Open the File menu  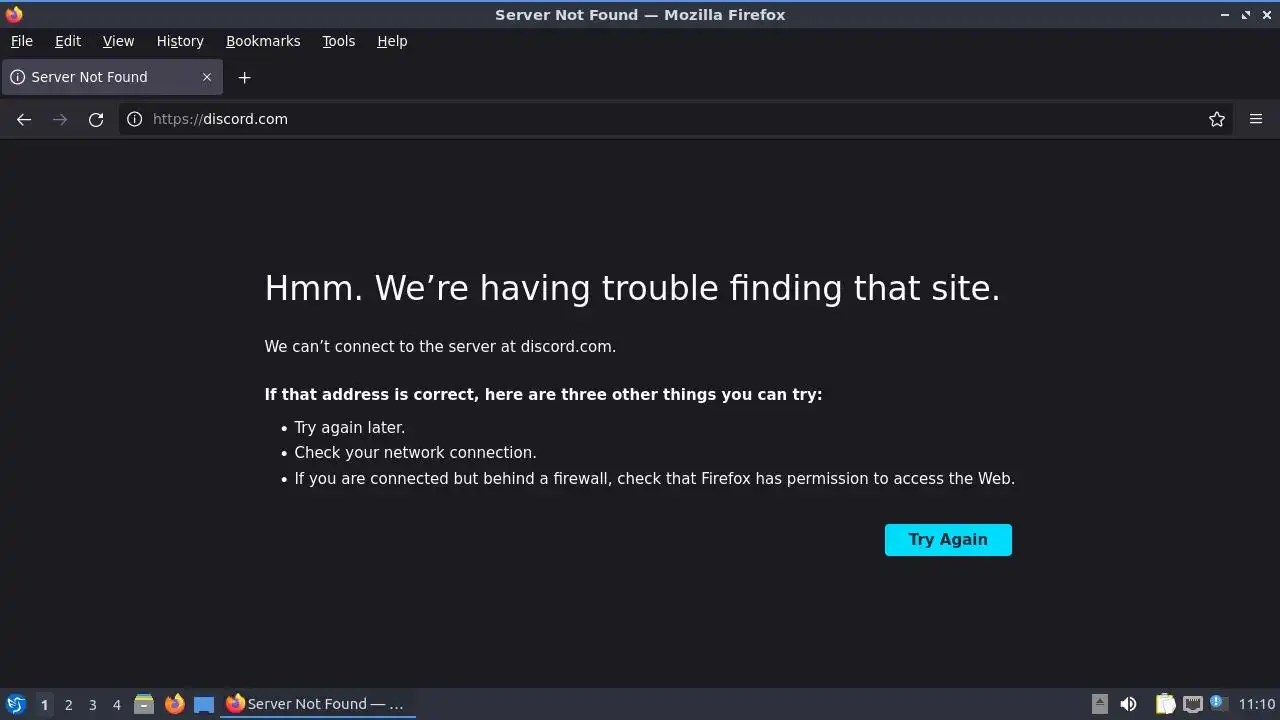tap(22, 41)
